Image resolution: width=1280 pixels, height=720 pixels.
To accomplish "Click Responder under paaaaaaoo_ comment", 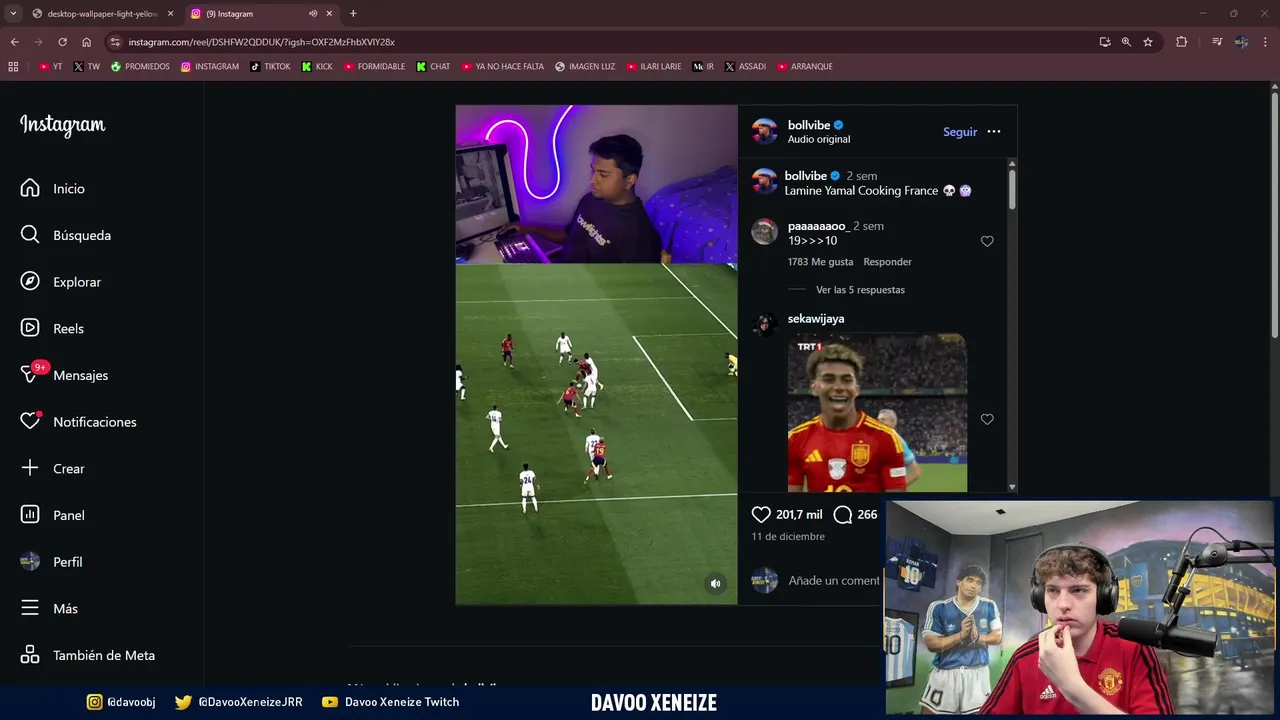I will [887, 262].
